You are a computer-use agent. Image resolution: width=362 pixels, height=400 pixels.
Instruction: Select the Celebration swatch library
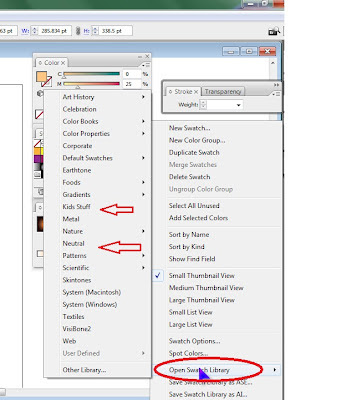click(97, 109)
